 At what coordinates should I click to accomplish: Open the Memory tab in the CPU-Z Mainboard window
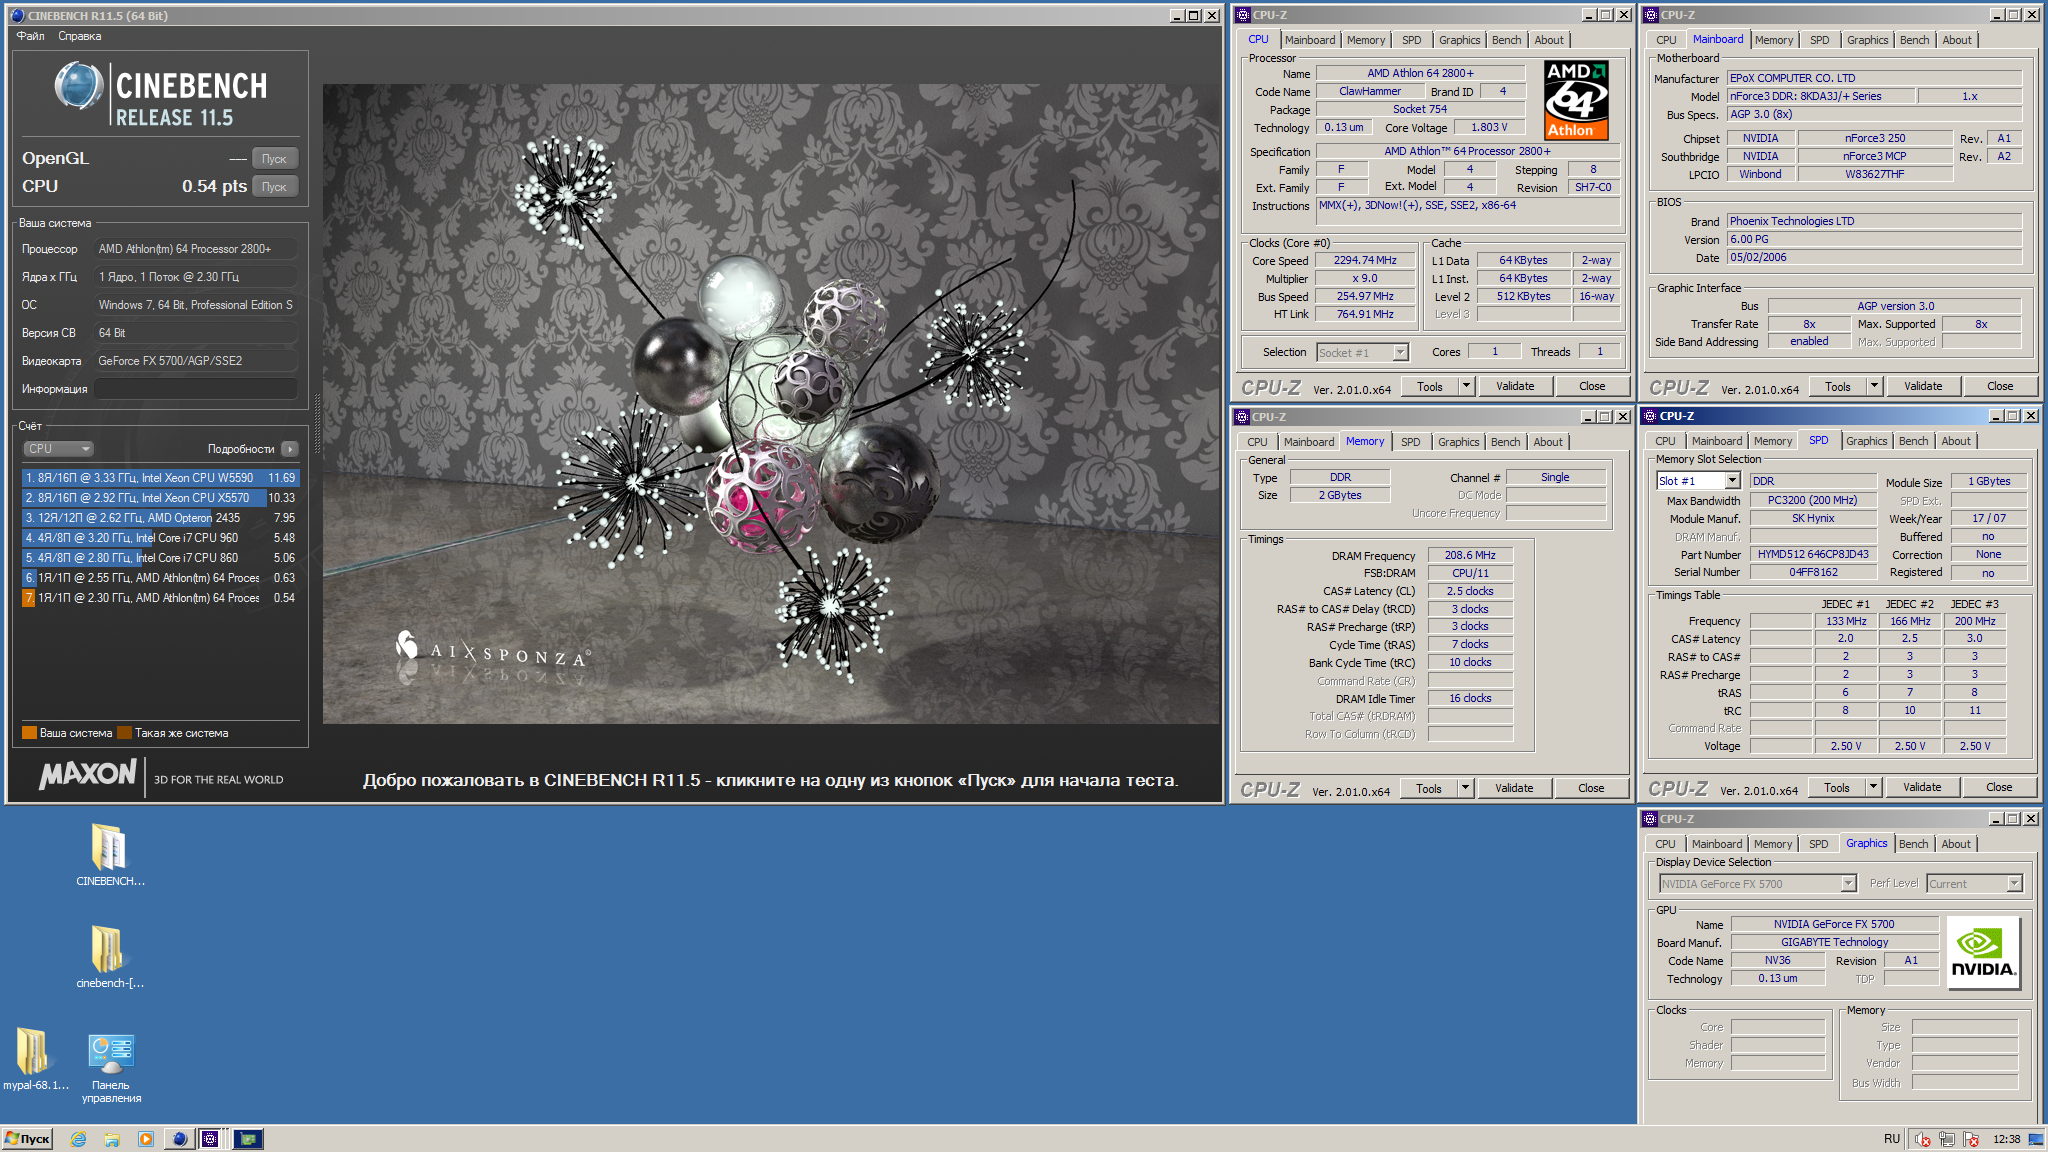(1773, 40)
